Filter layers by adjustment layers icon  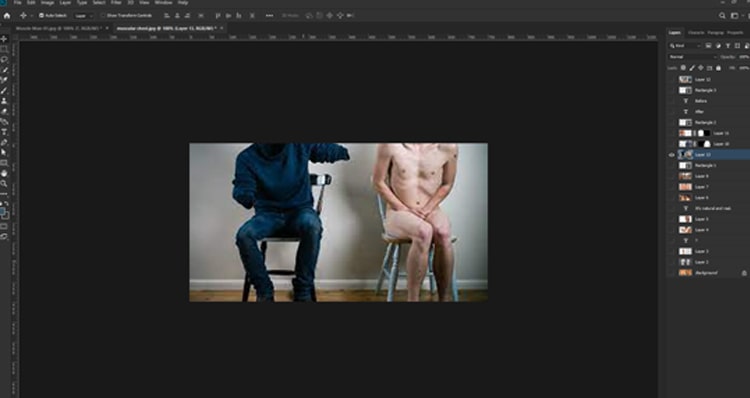pos(718,46)
